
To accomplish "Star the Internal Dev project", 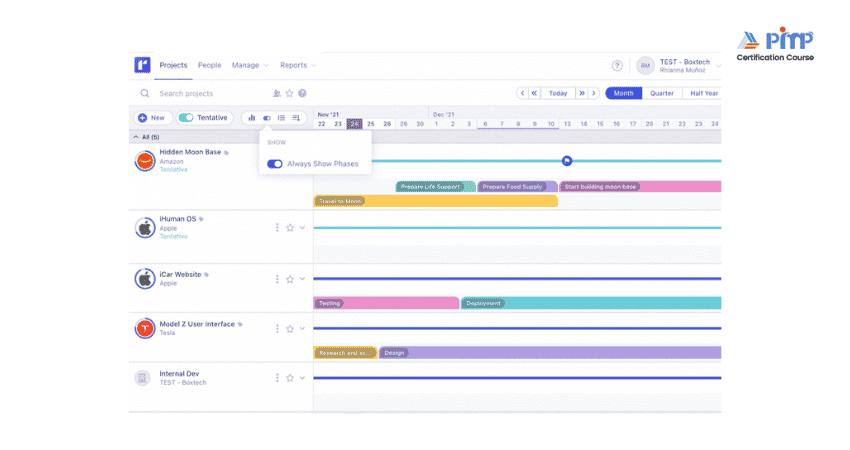I will [x=290, y=378].
